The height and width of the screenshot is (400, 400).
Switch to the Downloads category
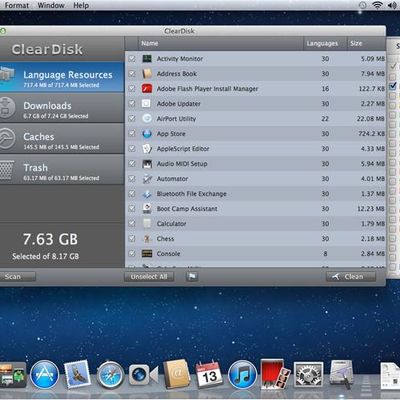tap(62, 108)
